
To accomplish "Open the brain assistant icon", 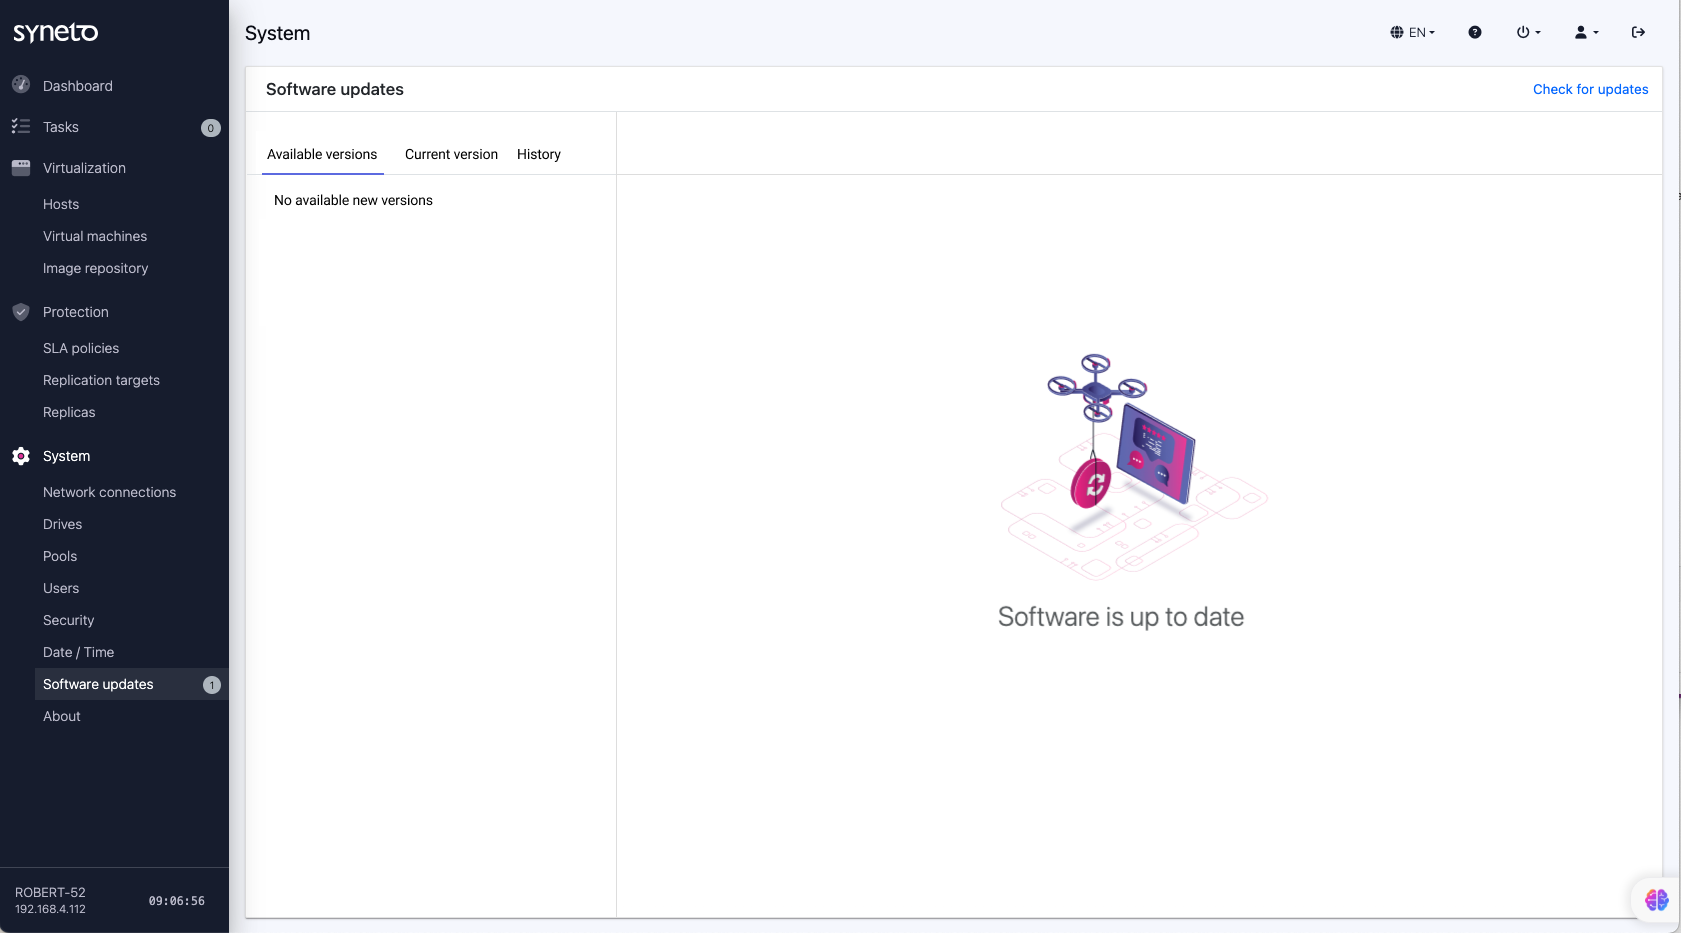I will [1656, 900].
